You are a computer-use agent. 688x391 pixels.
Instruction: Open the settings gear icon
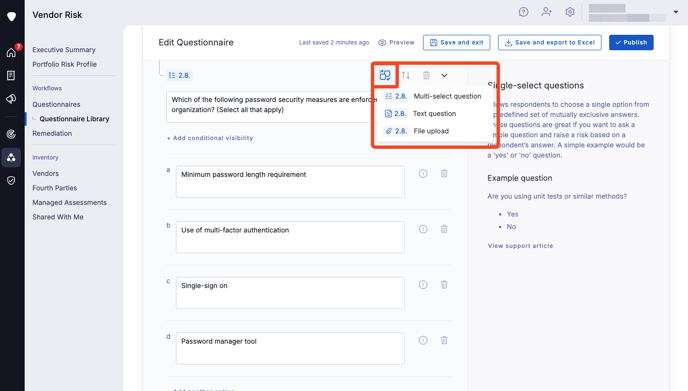[570, 12]
